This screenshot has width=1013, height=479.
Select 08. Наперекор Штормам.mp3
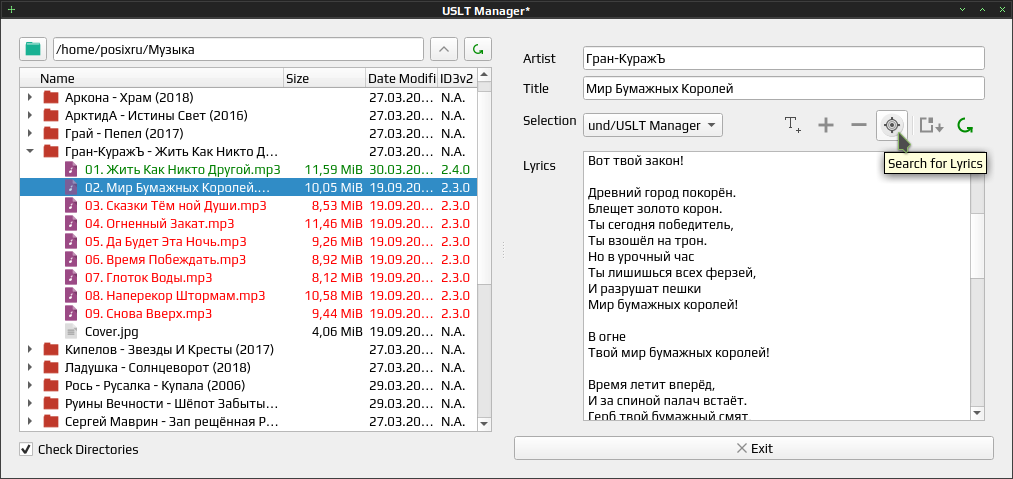tap(175, 296)
